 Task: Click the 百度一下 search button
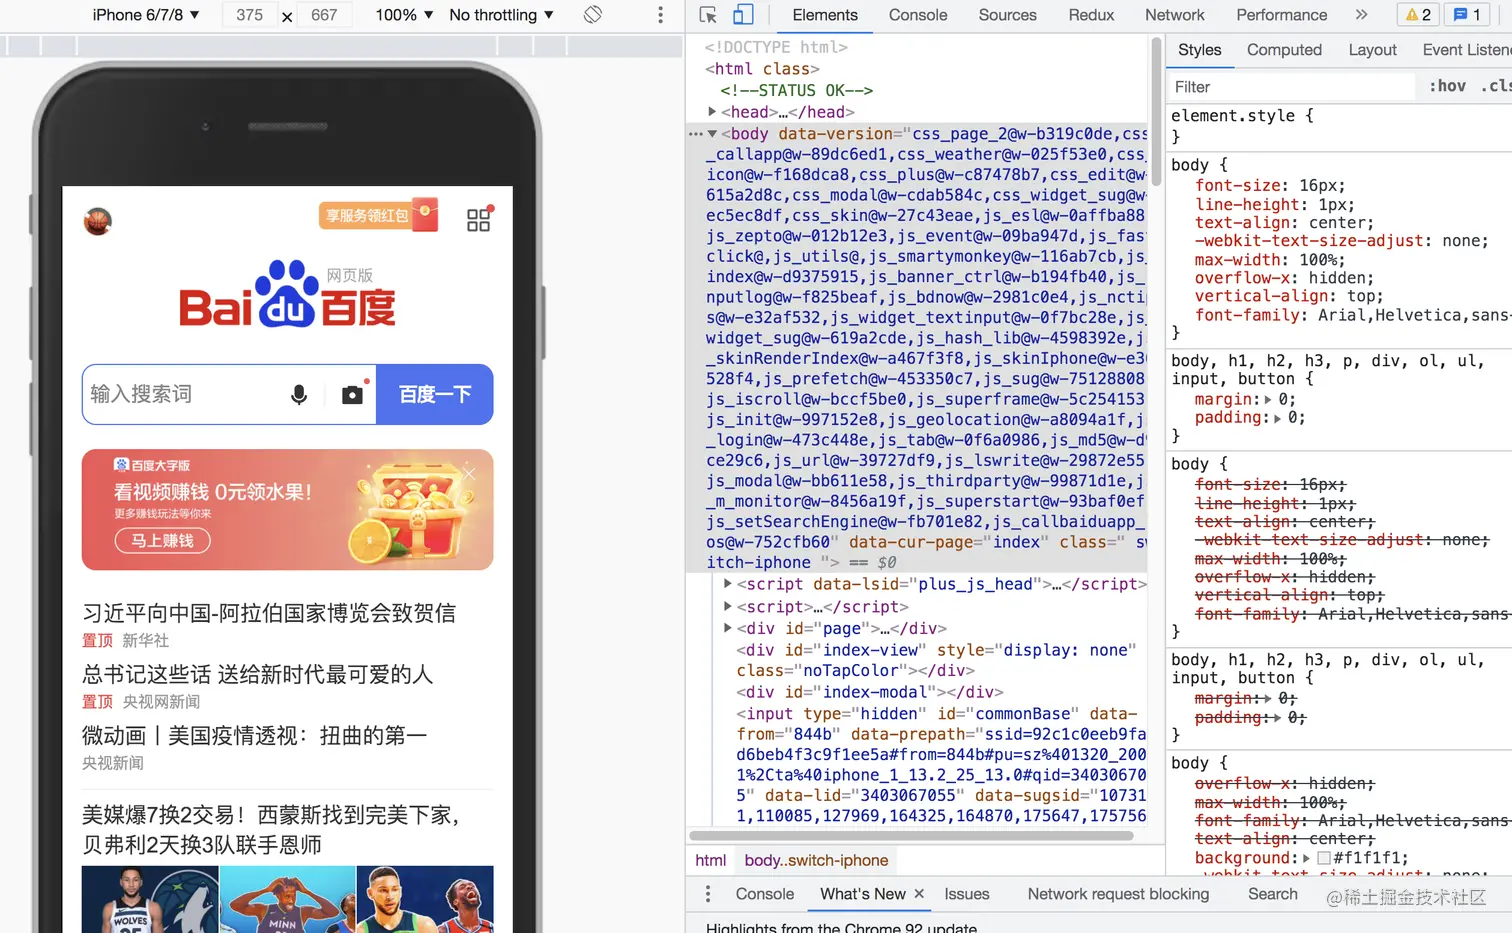(435, 394)
